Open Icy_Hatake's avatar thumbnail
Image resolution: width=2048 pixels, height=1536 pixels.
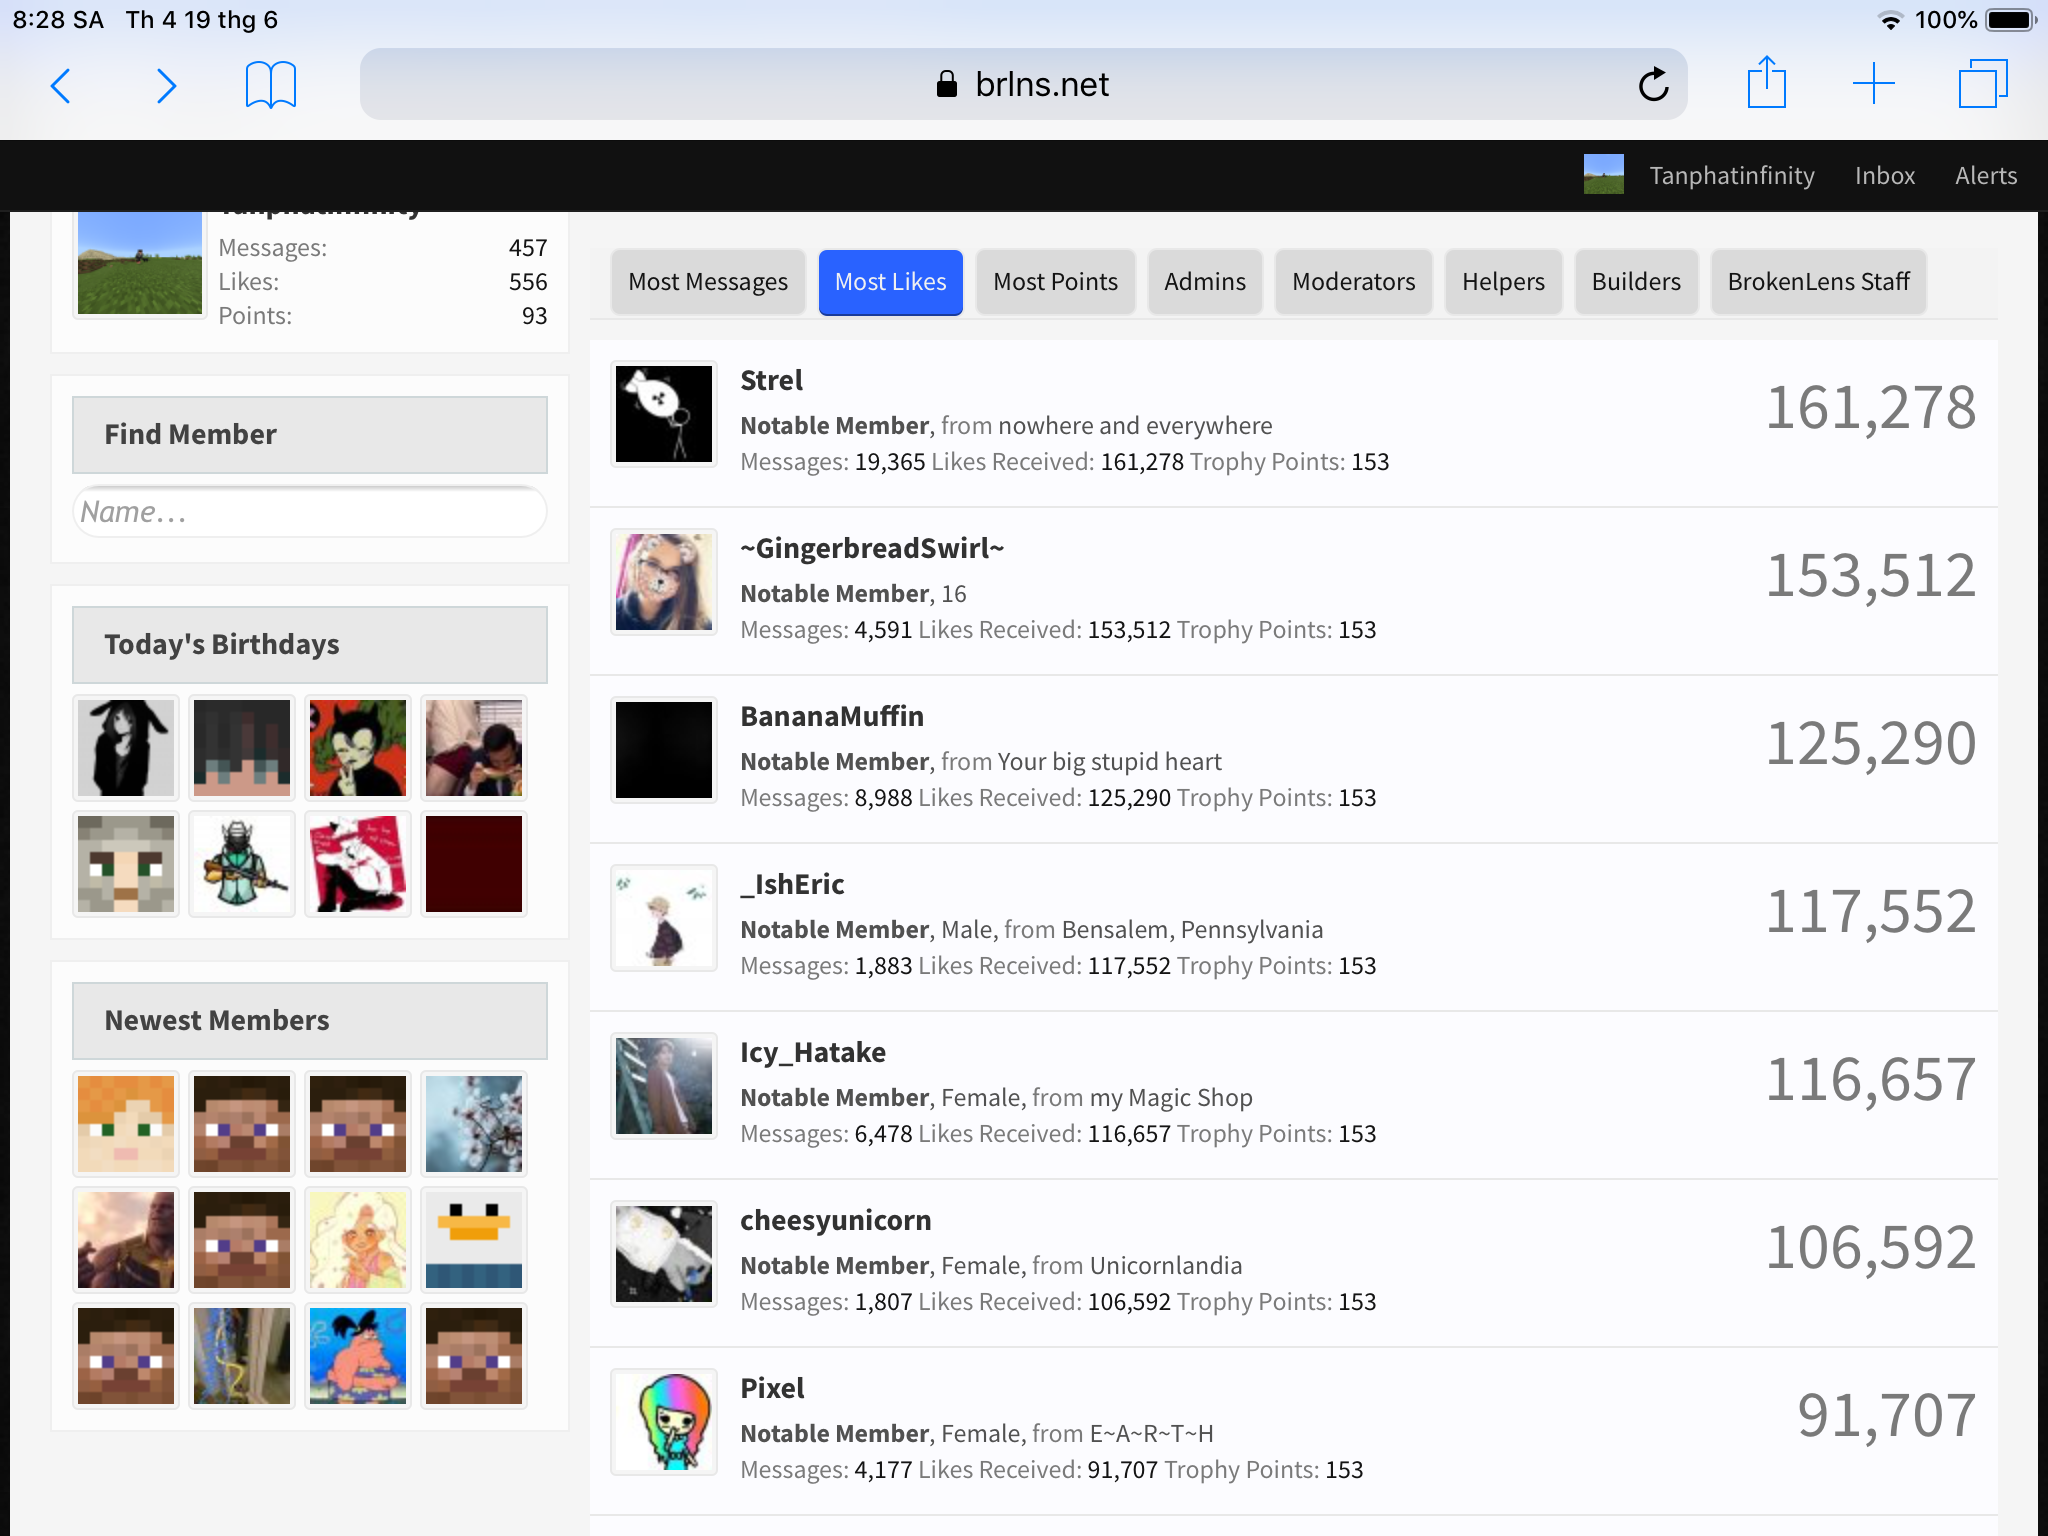[664, 1086]
